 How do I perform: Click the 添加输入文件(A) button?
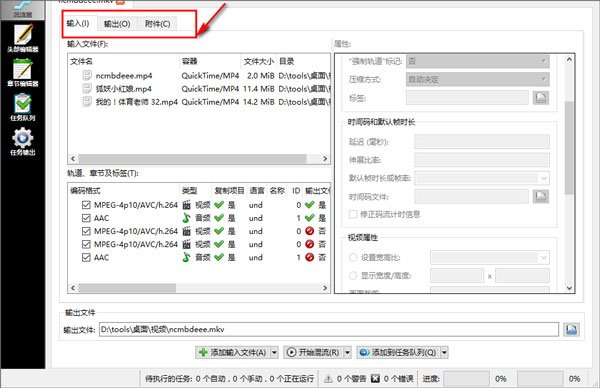[233, 352]
